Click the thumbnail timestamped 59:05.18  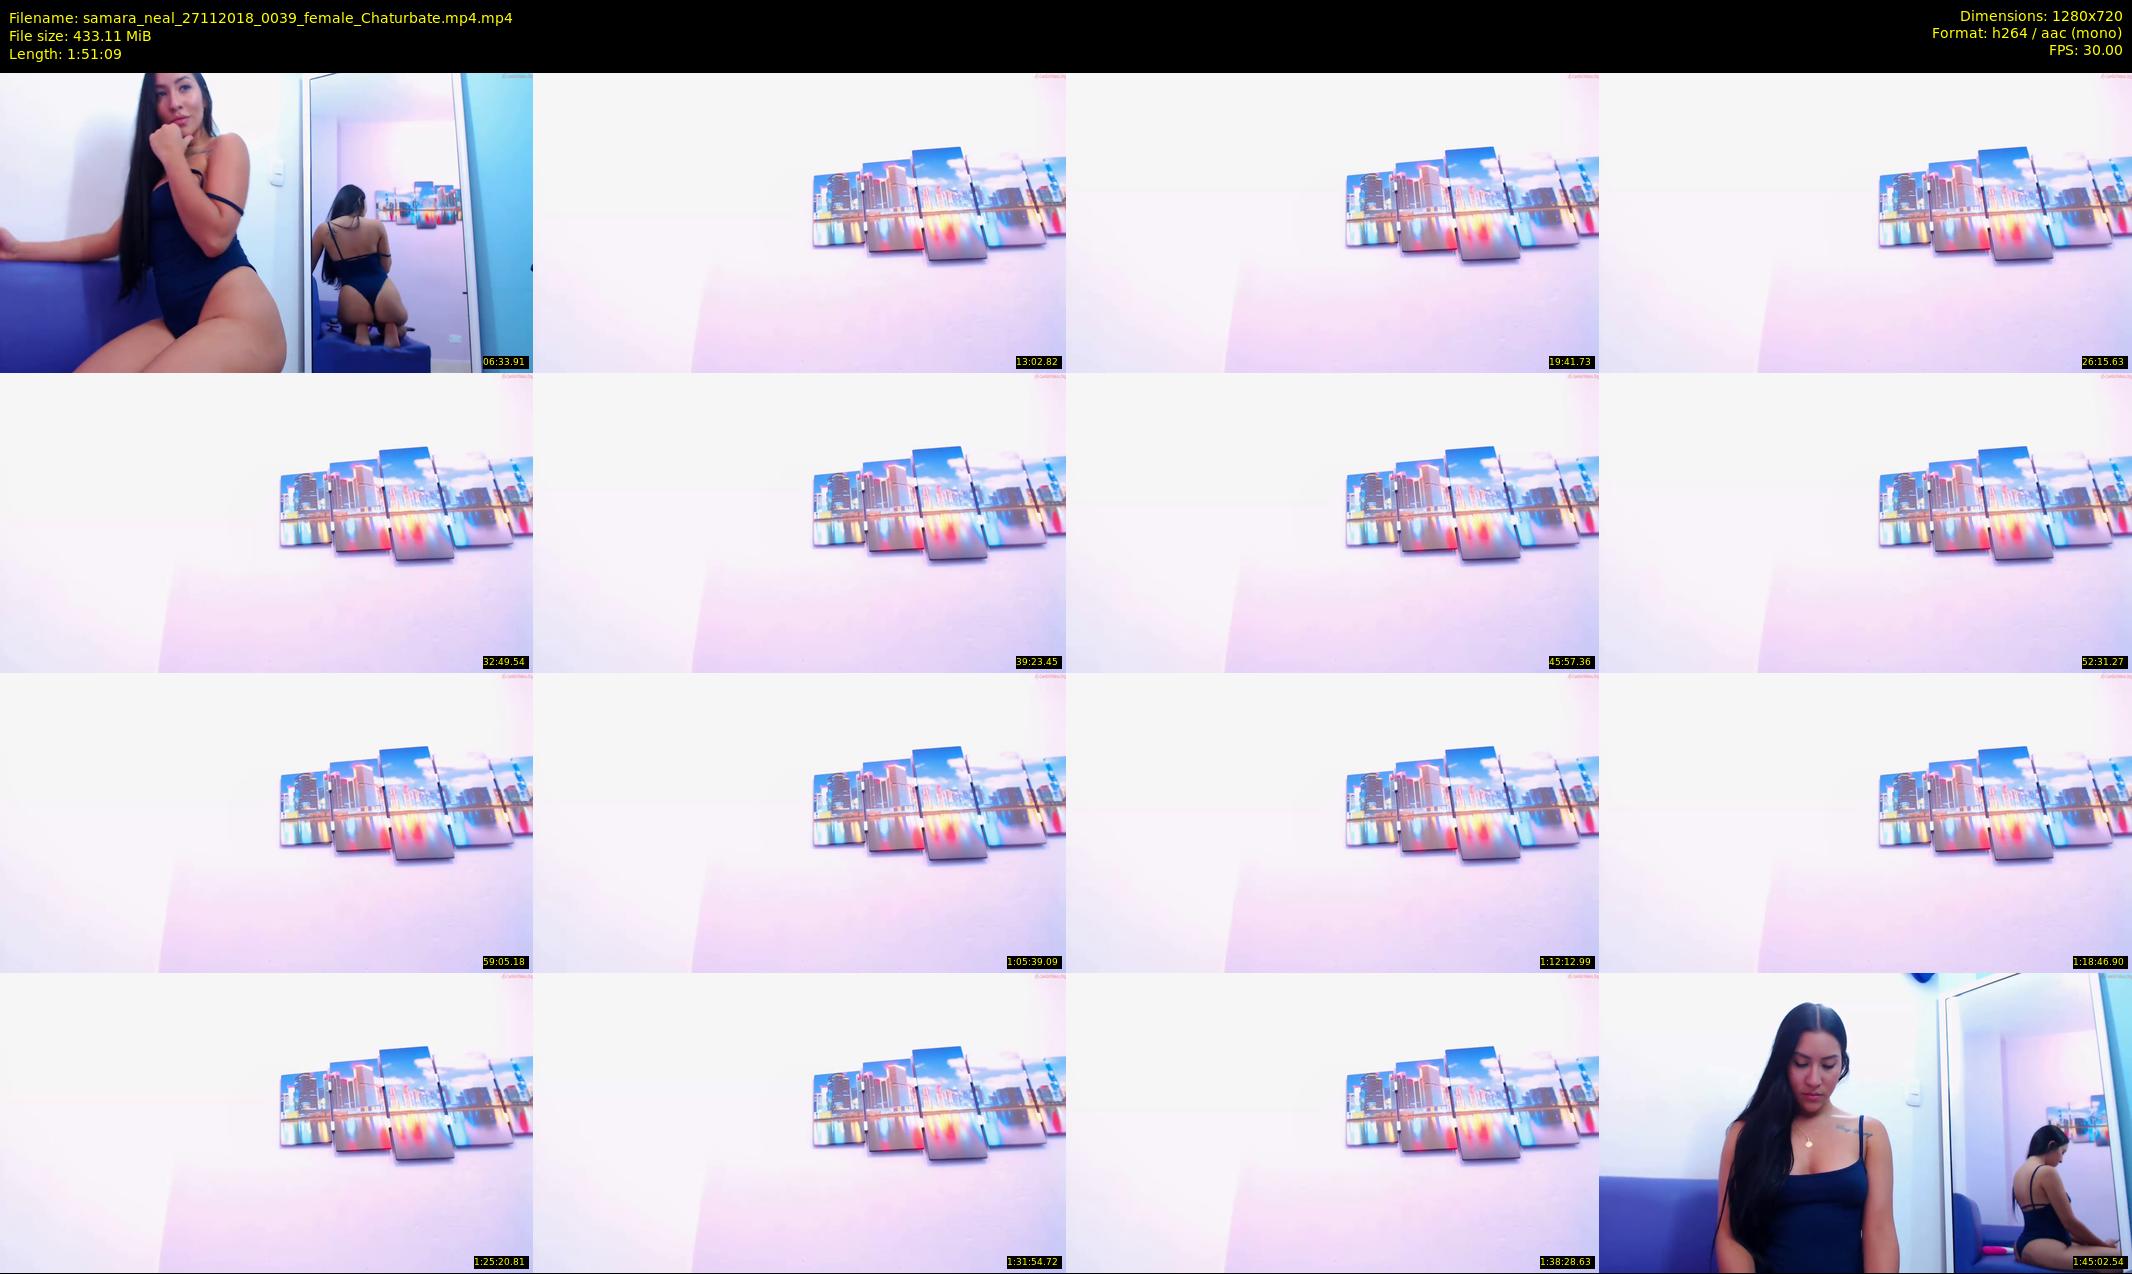click(266, 822)
